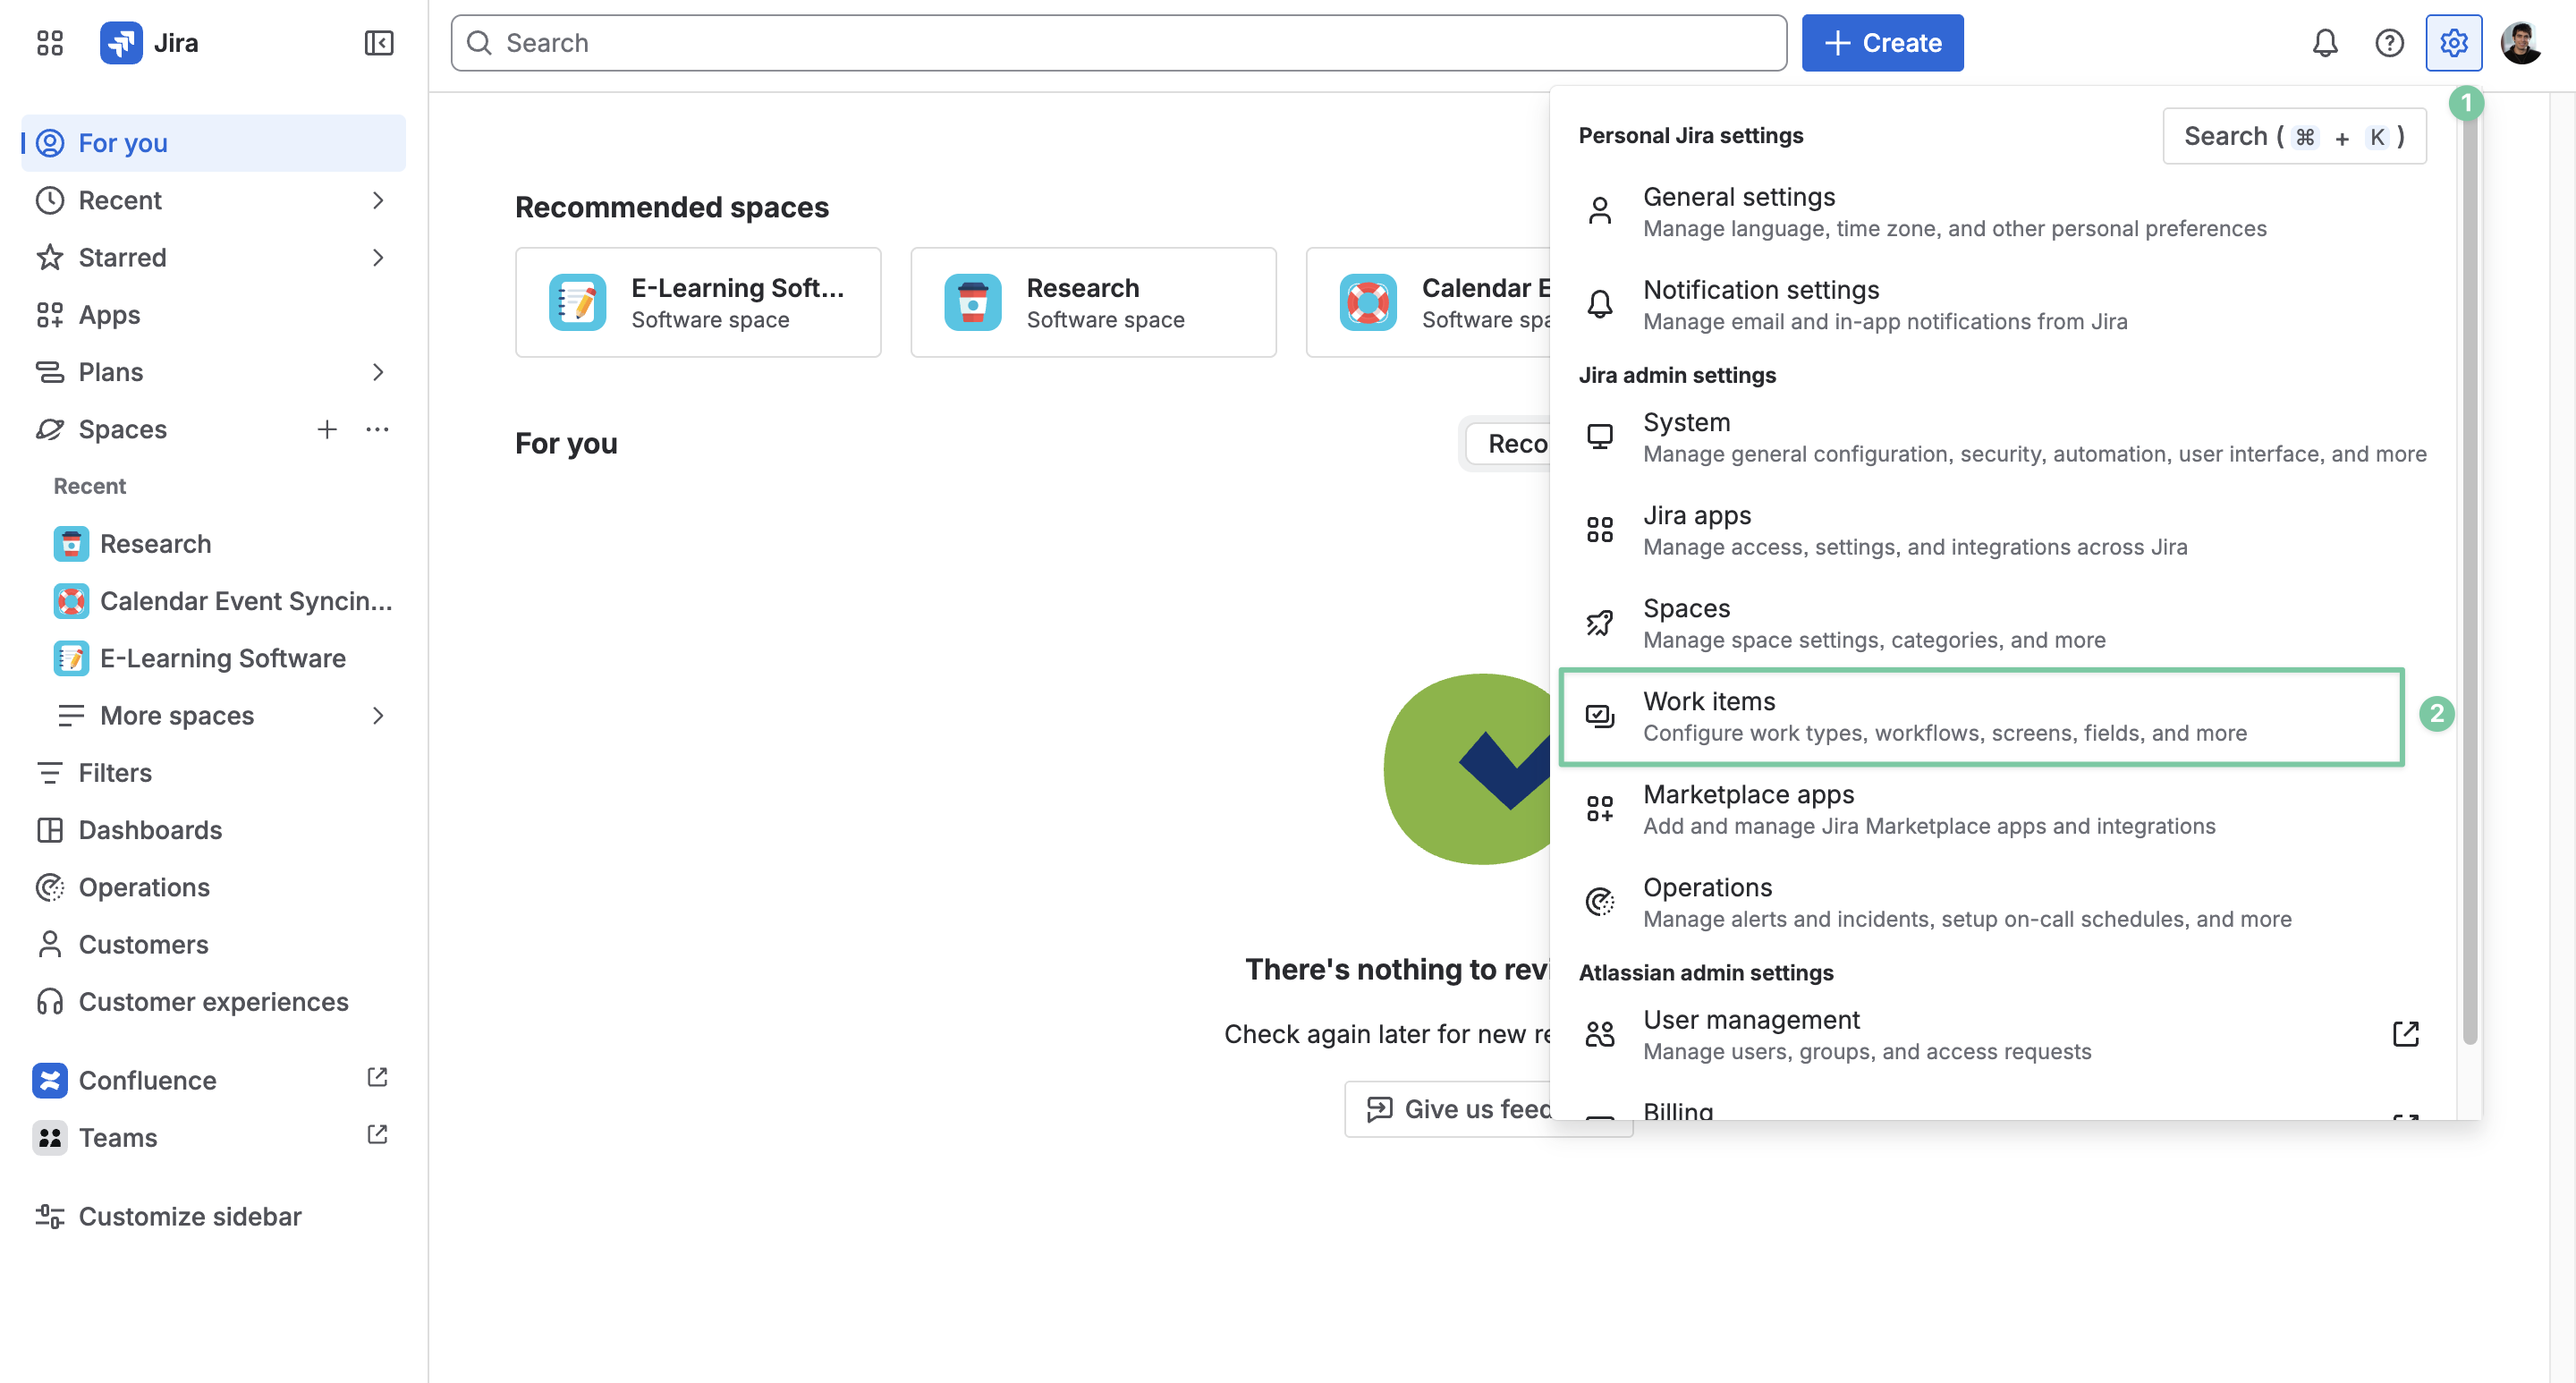The width and height of the screenshot is (2576, 1383).
Task: Toggle the settings gear menu
Action: click(x=2453, y=43)
